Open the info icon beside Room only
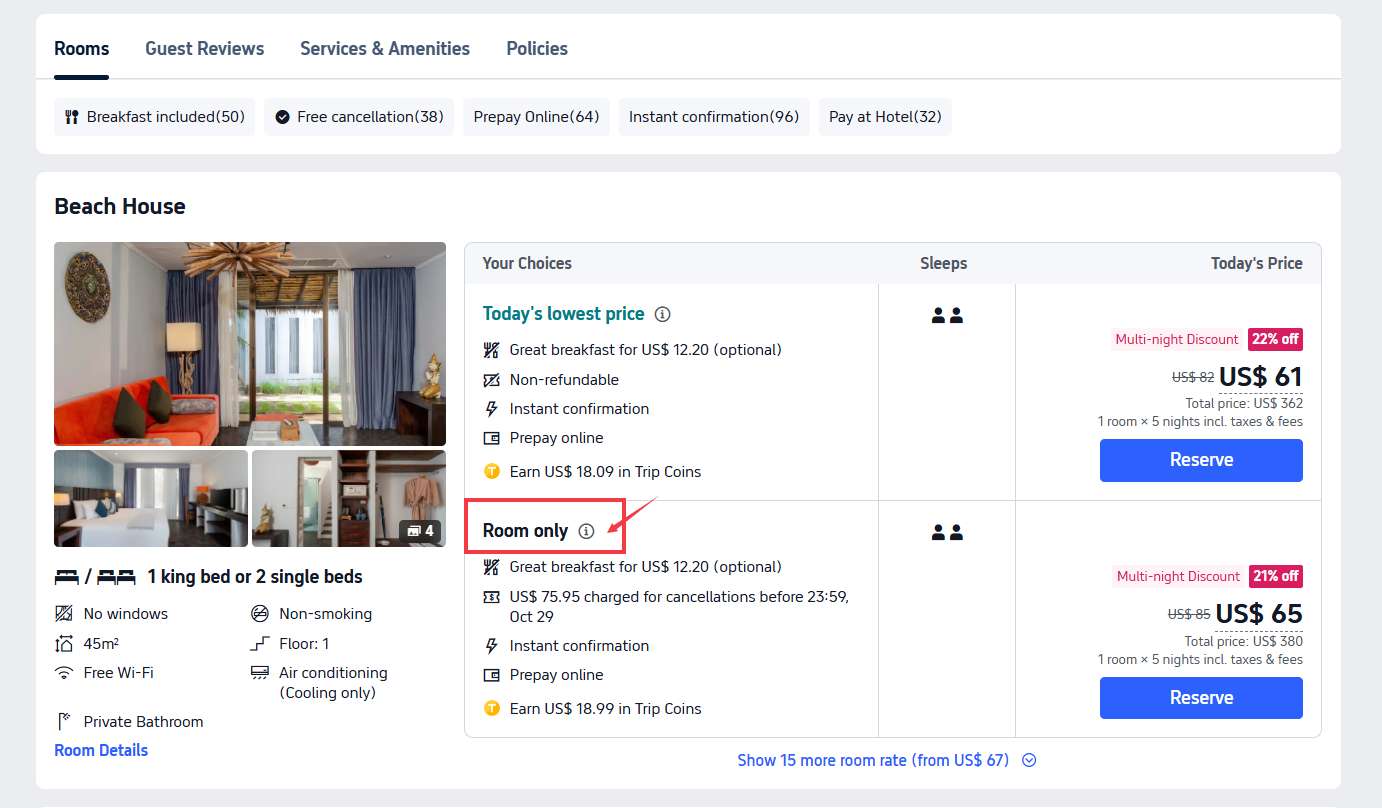 586,532
